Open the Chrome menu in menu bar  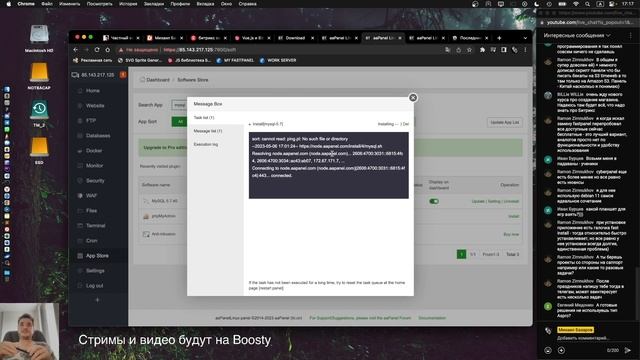click(x=26, y=4)
